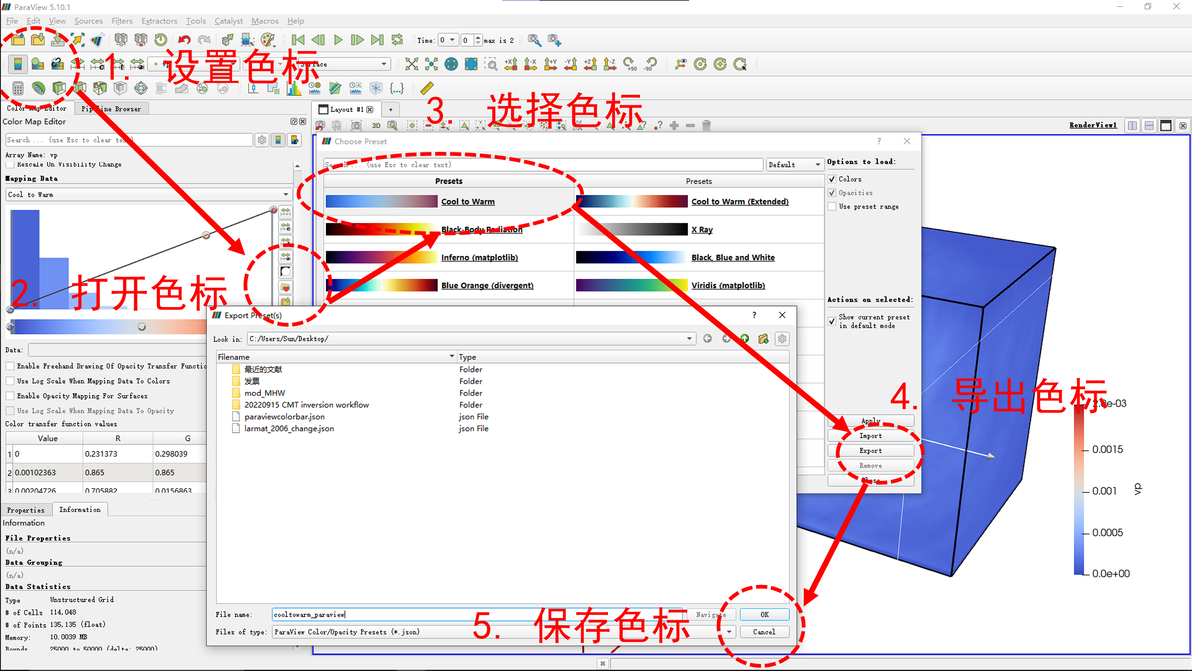The height and width of the screenshot is (671, 1192).
Task: Select the X Ray preset
Action: click(x=702, y=229)
